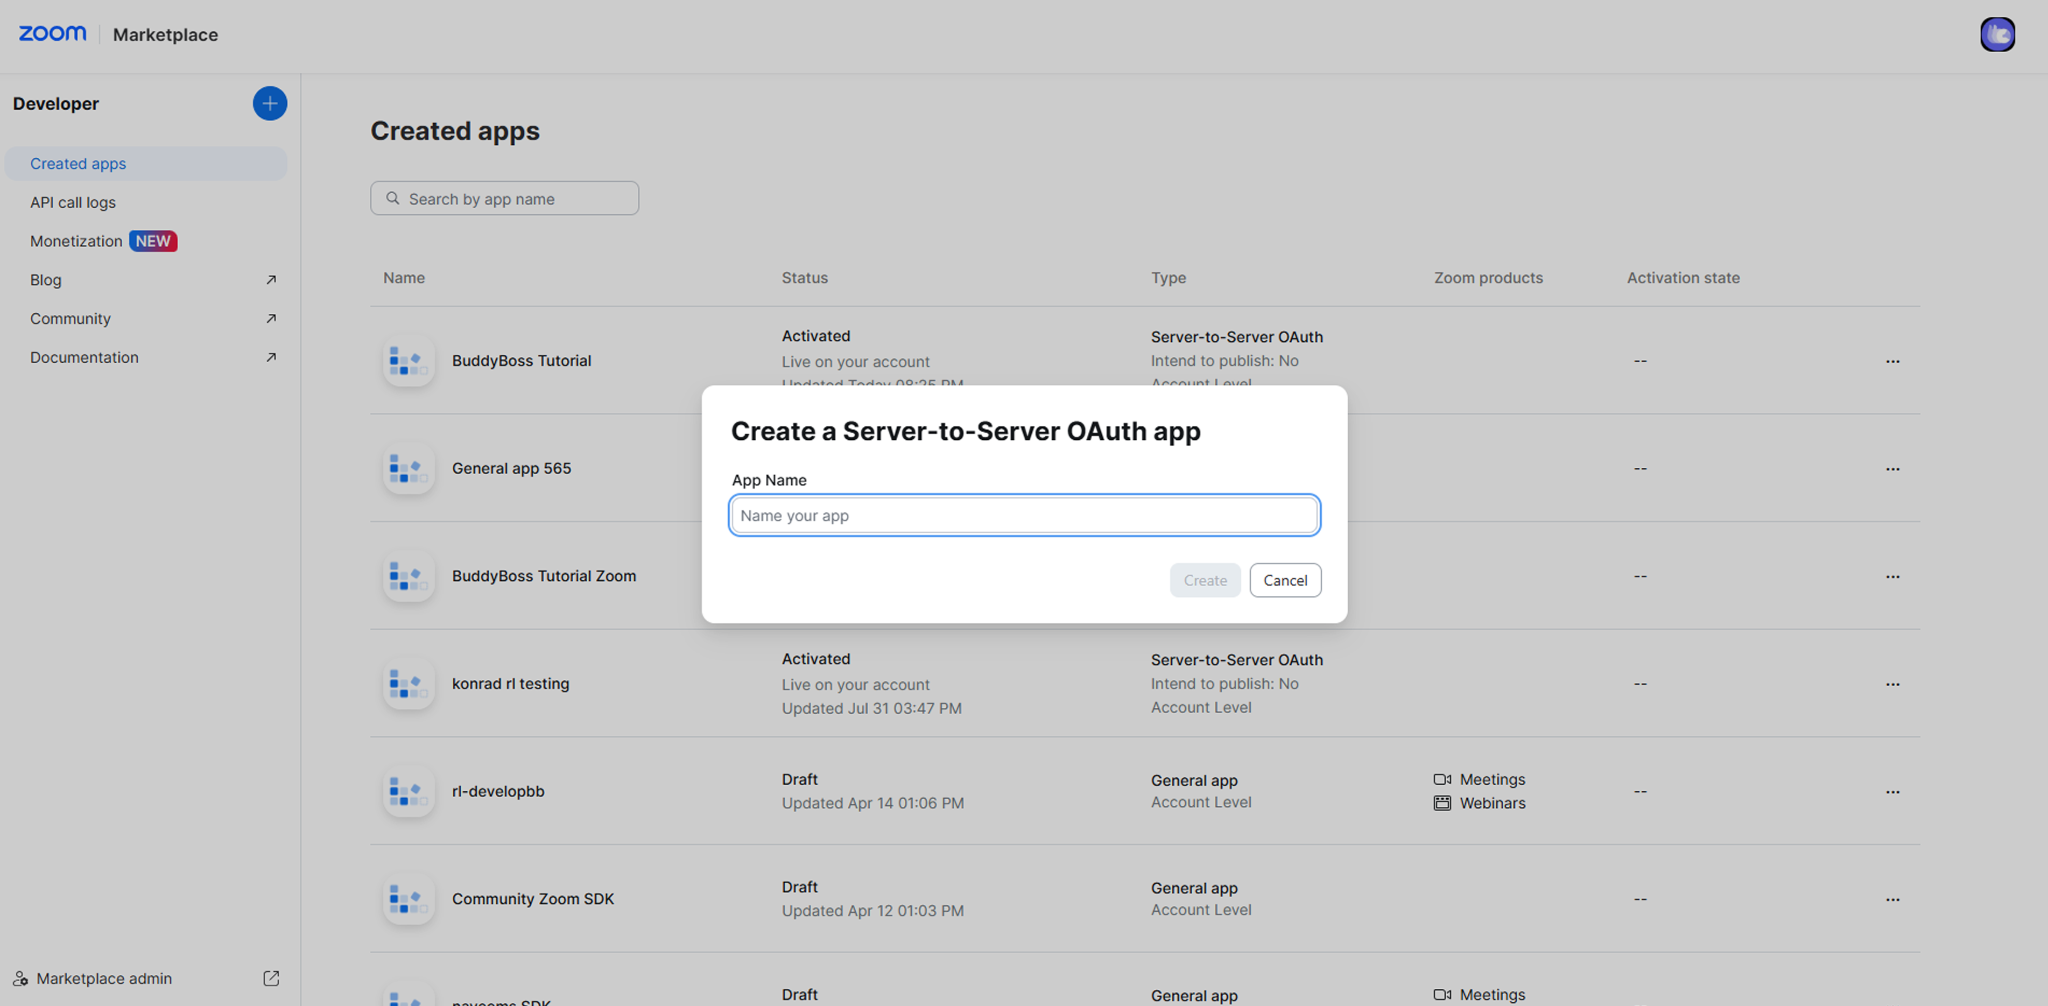Click the Meetings camera icon in rl-developbb row

(x=1442, y=779)
